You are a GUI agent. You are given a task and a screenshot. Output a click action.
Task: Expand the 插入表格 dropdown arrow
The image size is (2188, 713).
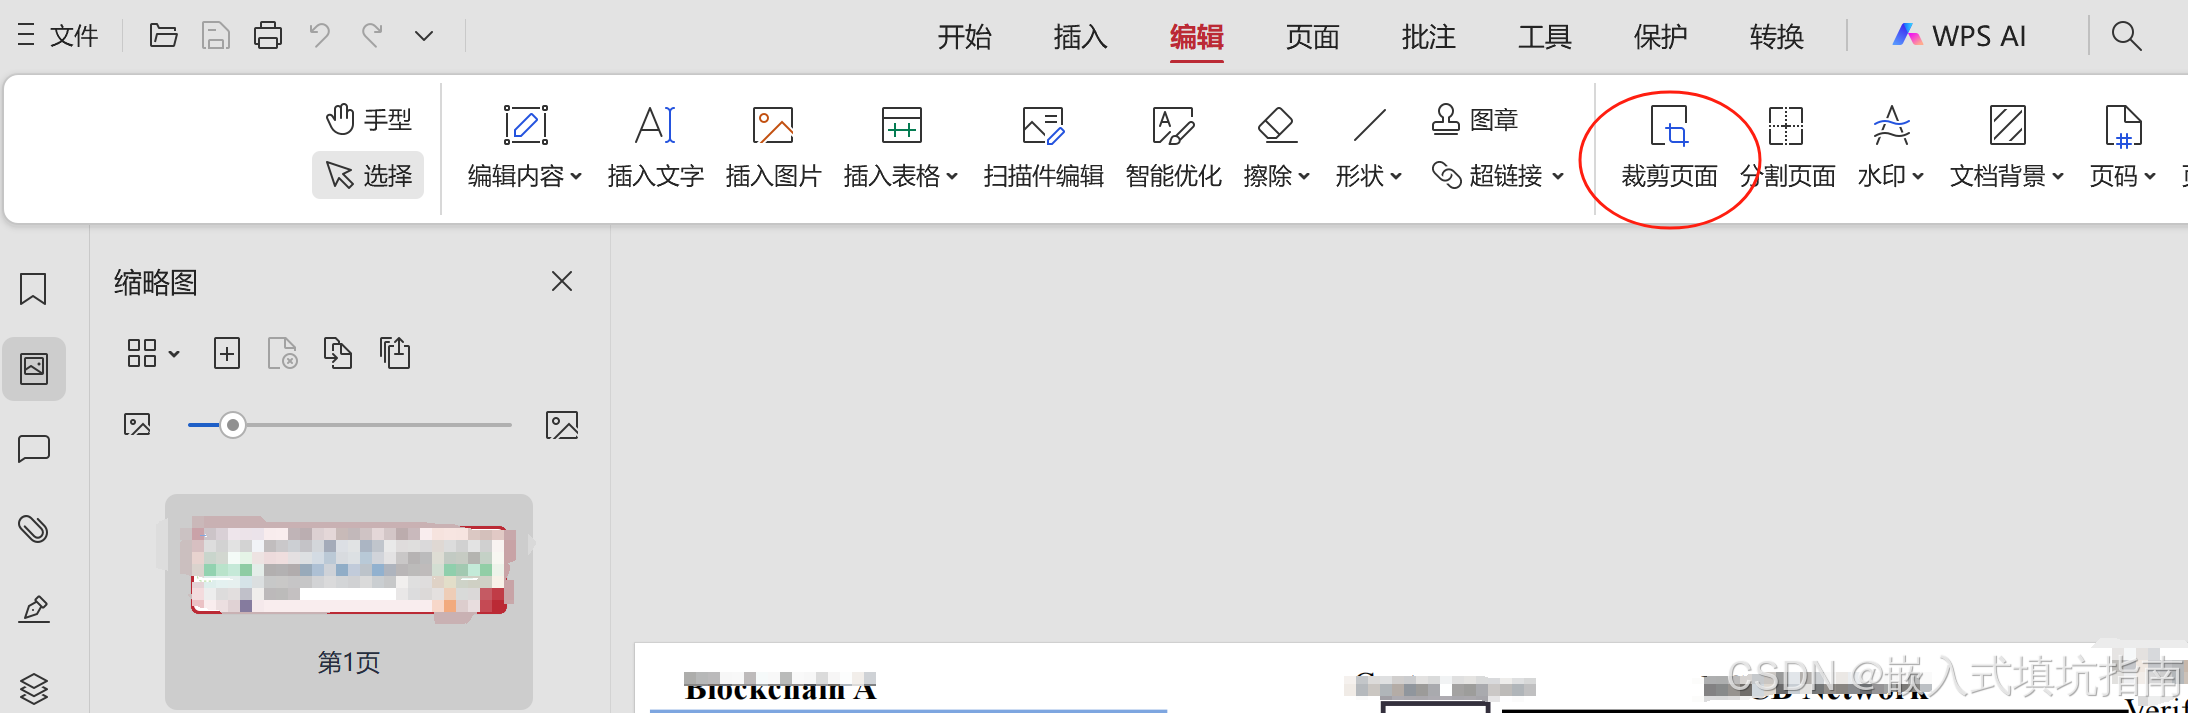(x=952, y=177)
